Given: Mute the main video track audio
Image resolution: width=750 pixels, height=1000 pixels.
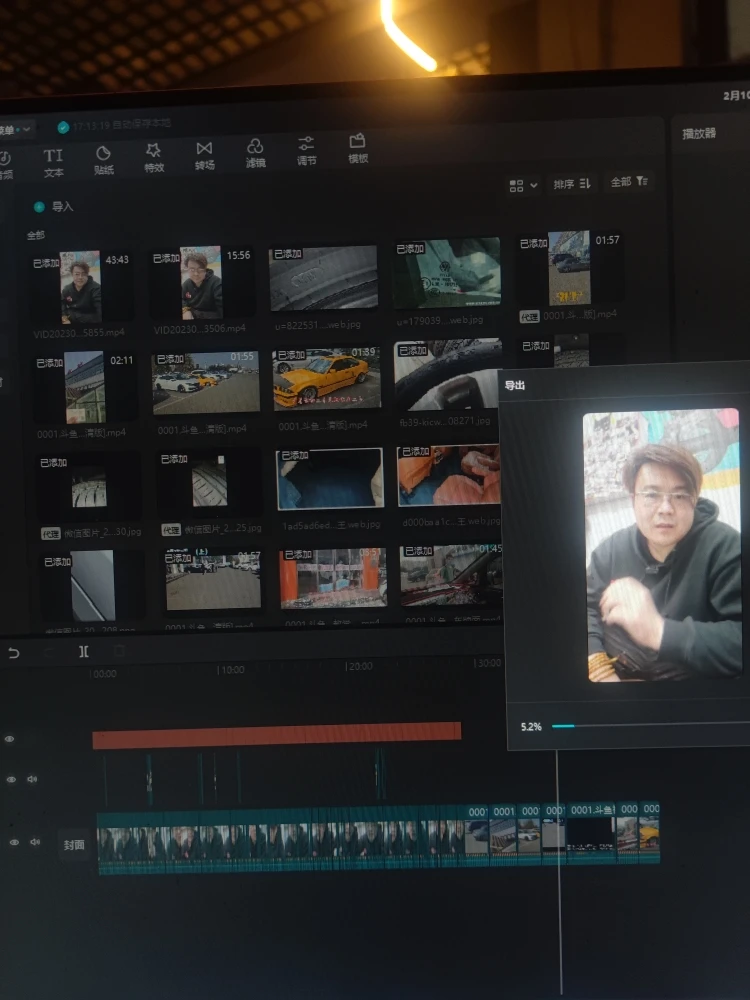Looking at the screenshot, I should tap(35, 842).
